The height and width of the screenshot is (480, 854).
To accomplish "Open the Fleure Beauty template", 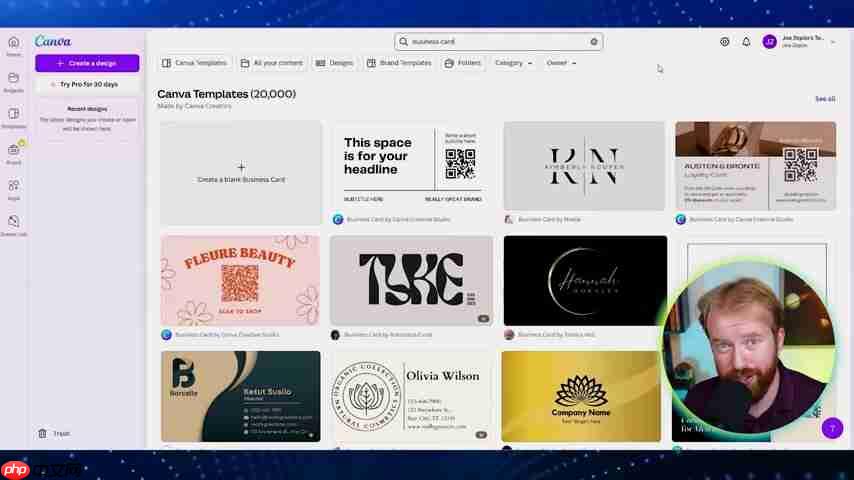I will click(240, 281).
